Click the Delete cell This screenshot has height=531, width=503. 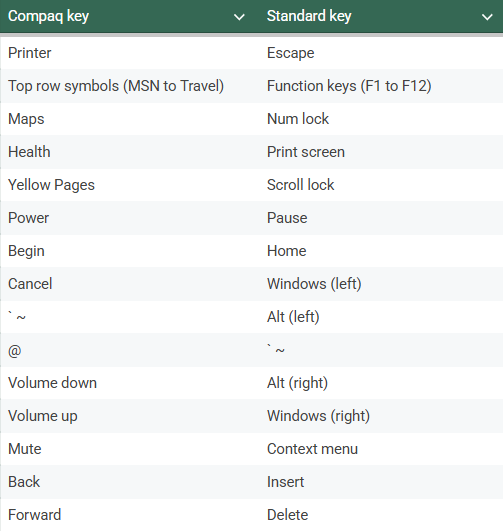tap(381, 515)
